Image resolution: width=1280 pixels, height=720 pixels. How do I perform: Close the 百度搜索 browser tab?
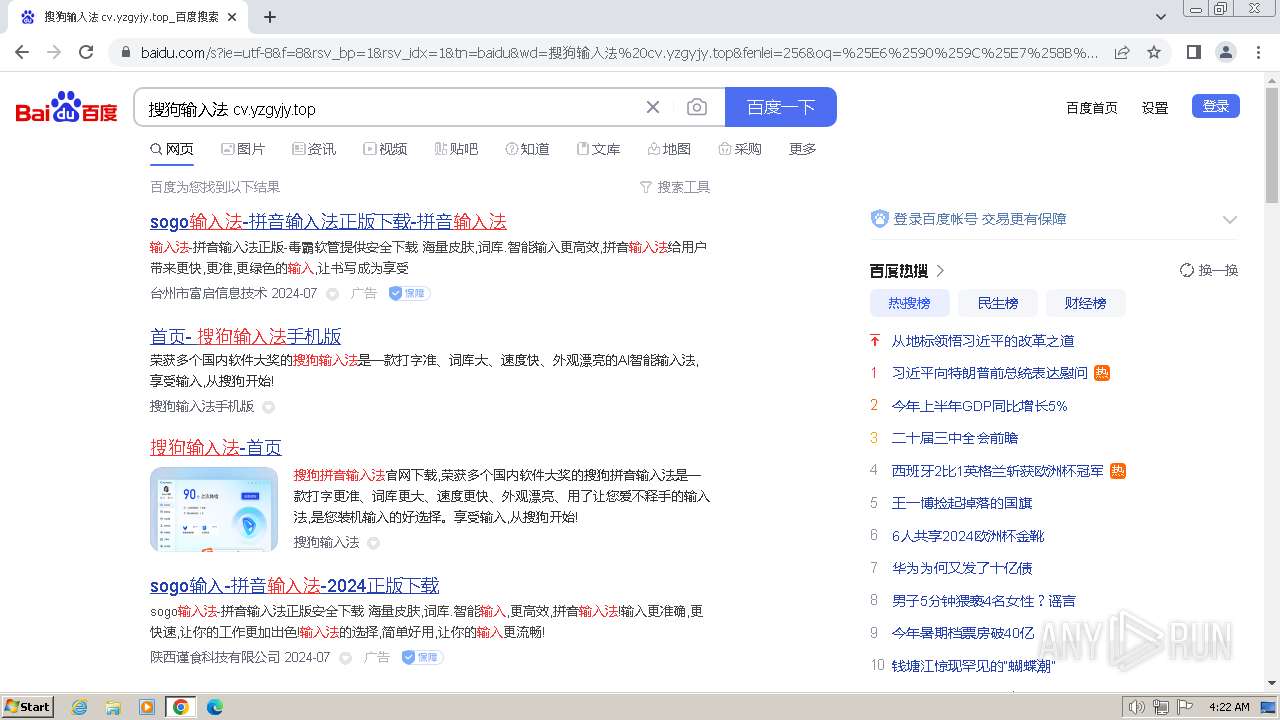click(232, 17)
